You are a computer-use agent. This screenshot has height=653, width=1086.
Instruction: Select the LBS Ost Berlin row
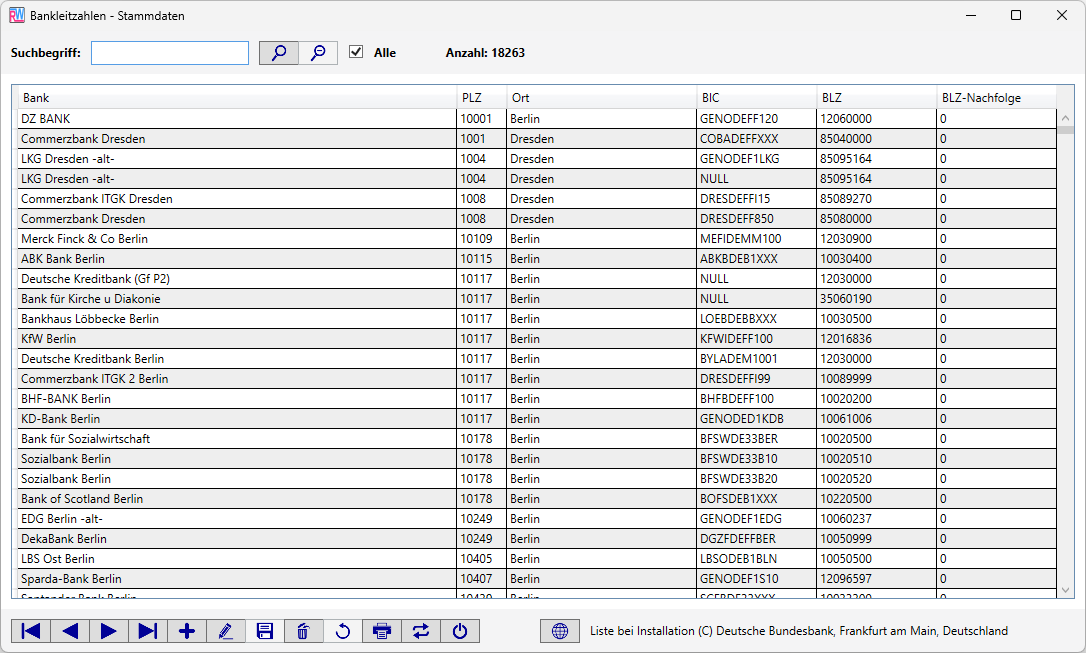[537, 559]
